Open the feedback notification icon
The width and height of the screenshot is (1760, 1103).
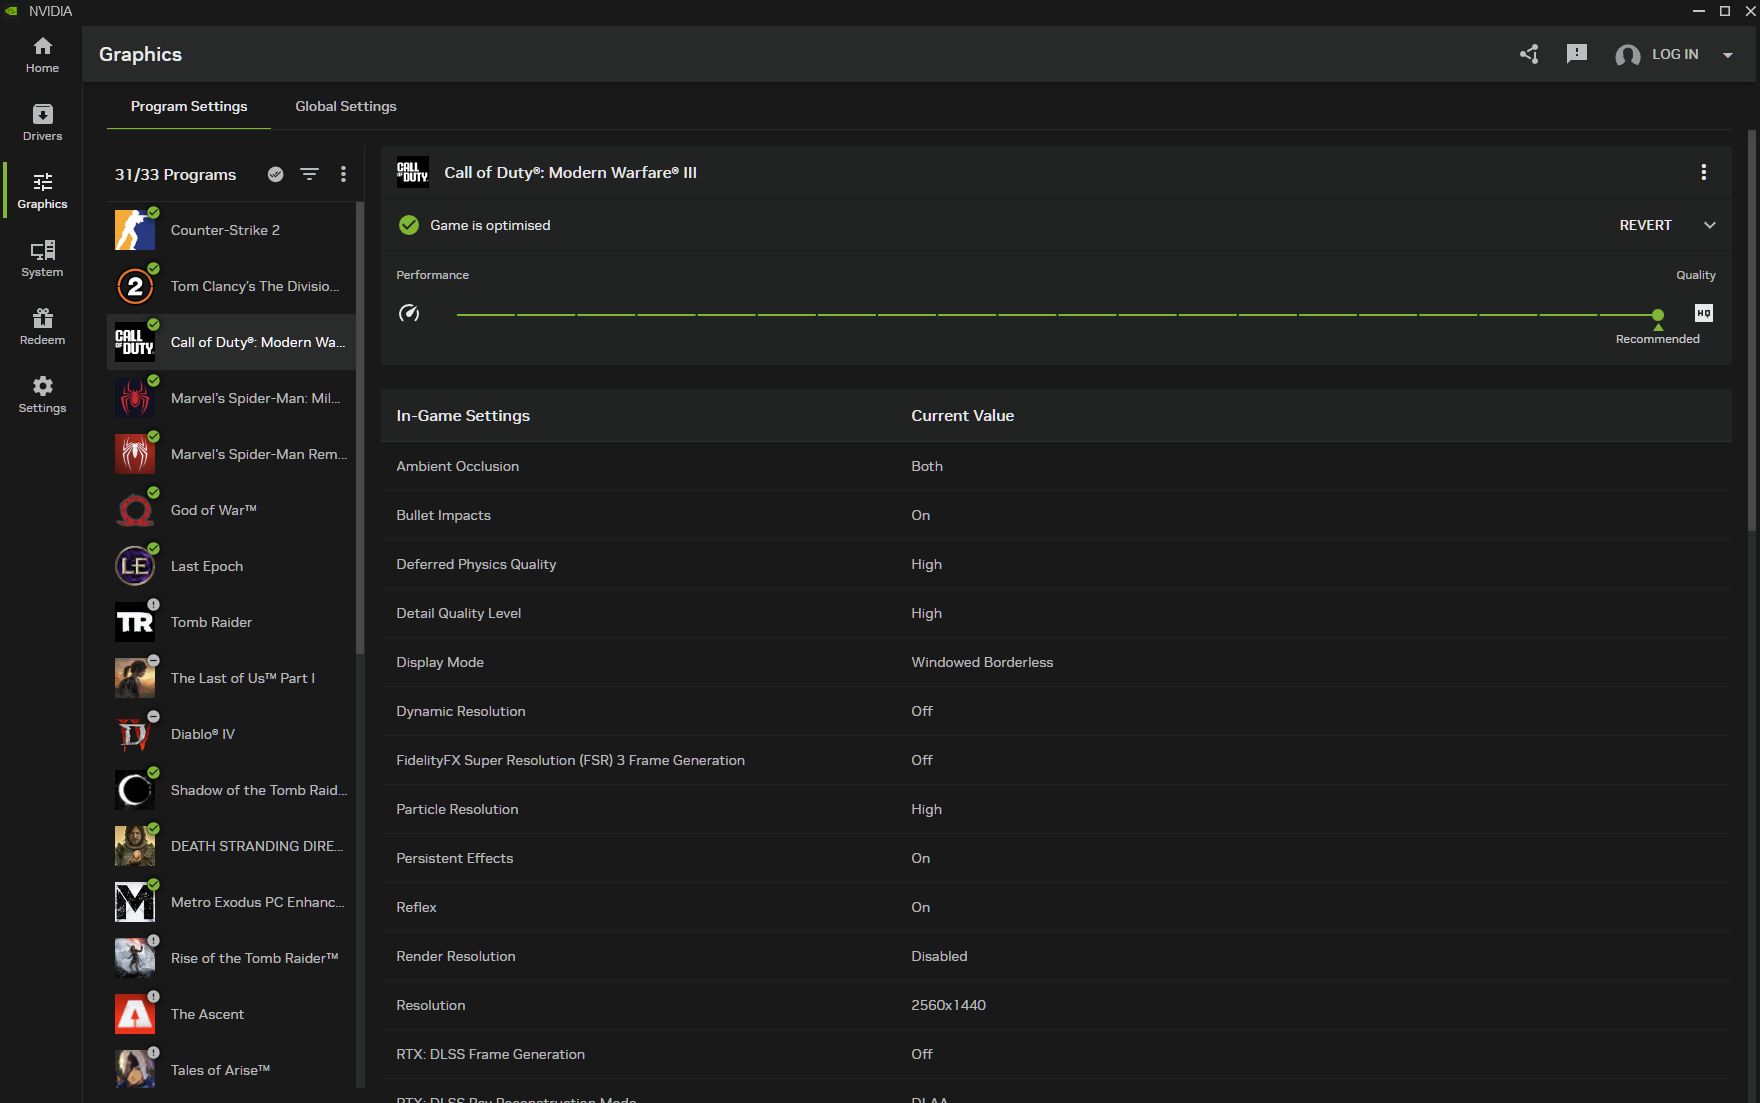(1577, 54)
